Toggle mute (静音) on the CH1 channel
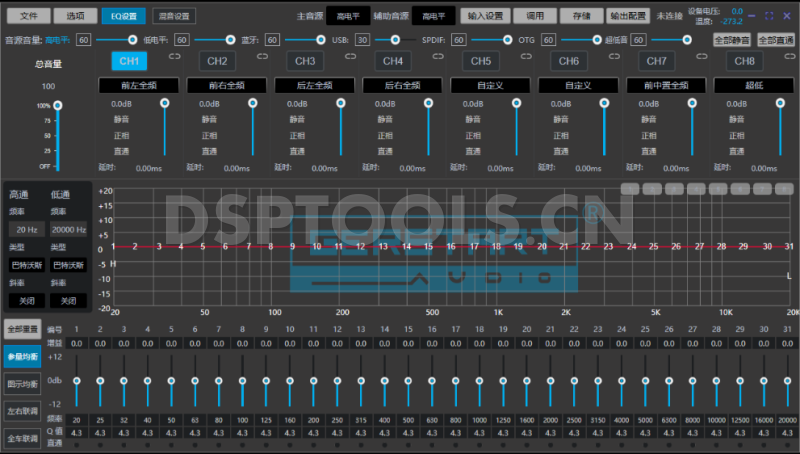This screenshot has height=454, width=800. 122,119
